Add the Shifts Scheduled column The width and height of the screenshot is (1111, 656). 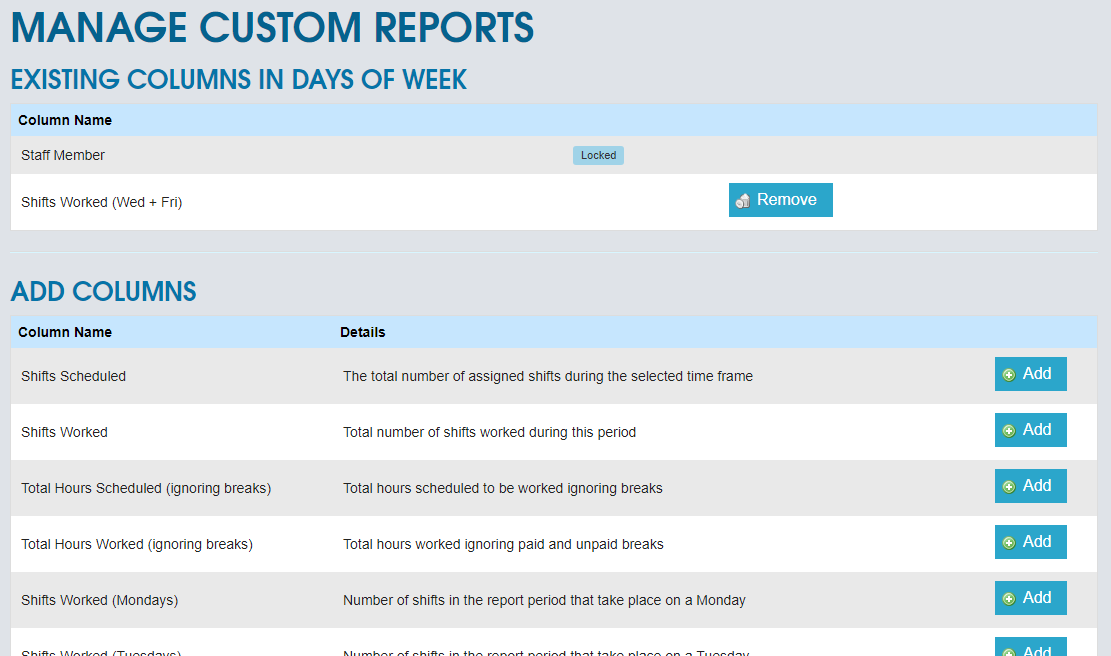(1030, 374)
